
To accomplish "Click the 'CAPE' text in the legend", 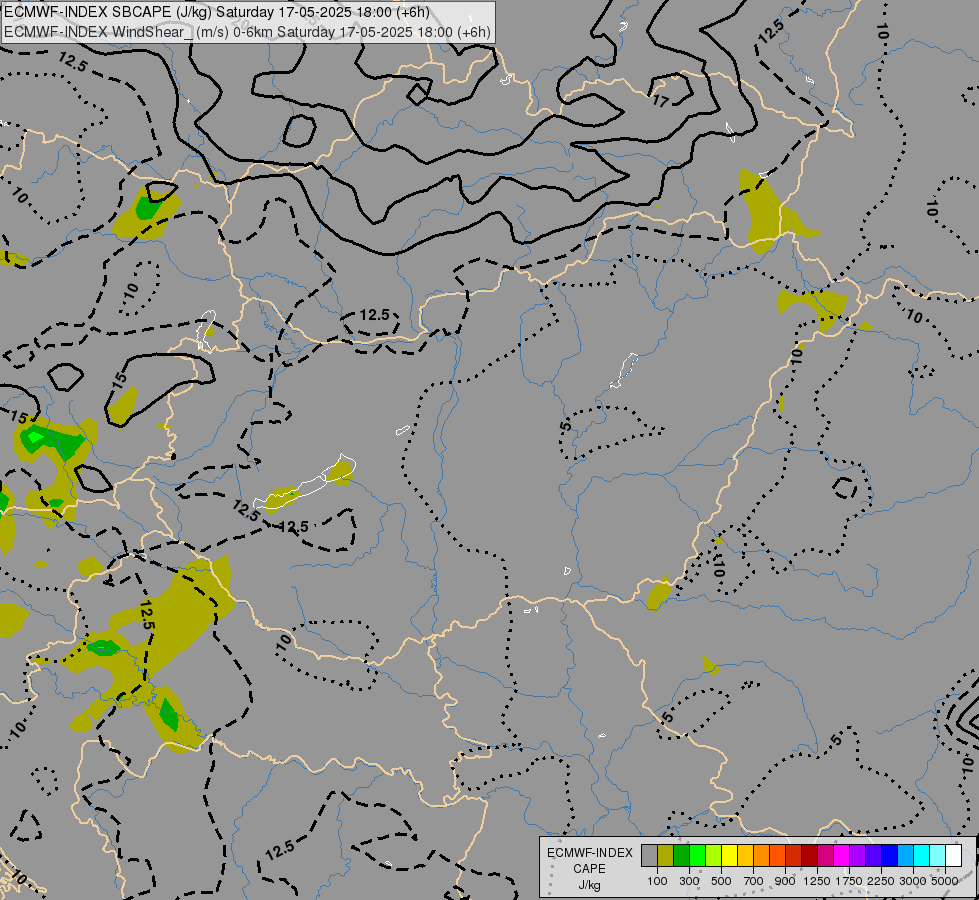I will point(589,869).
